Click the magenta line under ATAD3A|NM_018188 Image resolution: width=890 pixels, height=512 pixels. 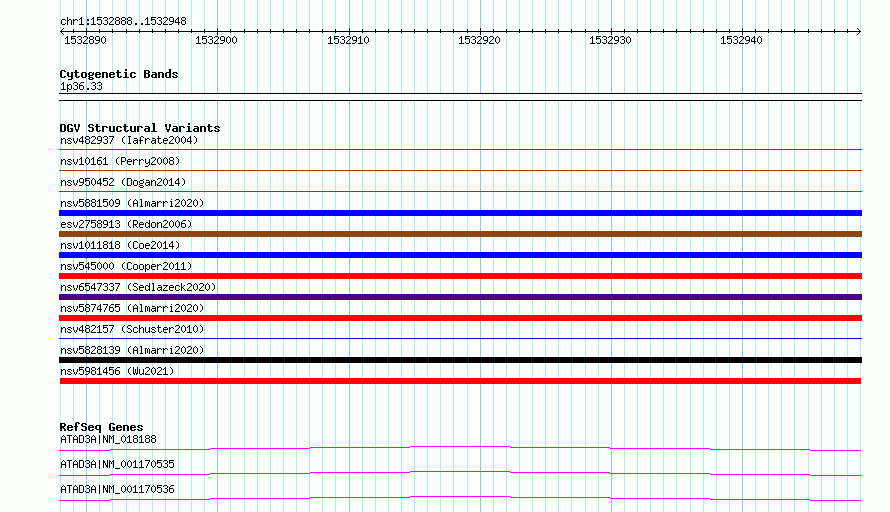point(460,448)
